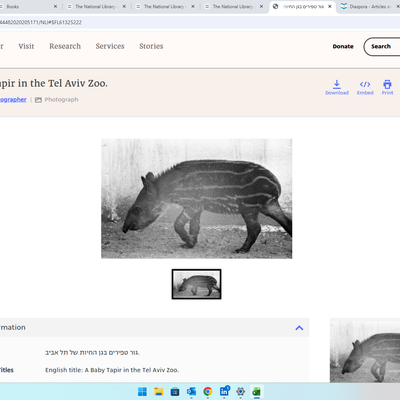Follow the photographer link
Viewport: 400px width, 400px height.
(13, 99)
